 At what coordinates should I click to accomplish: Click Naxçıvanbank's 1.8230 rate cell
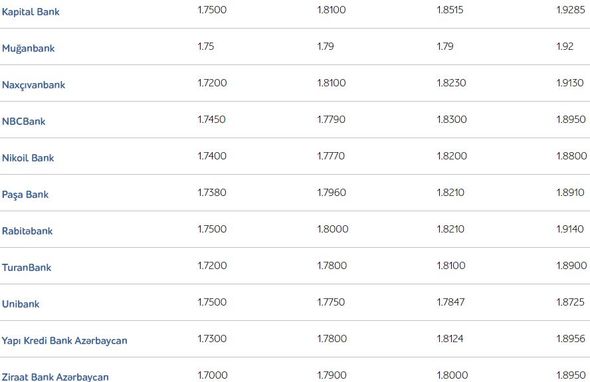coord(451,83)
